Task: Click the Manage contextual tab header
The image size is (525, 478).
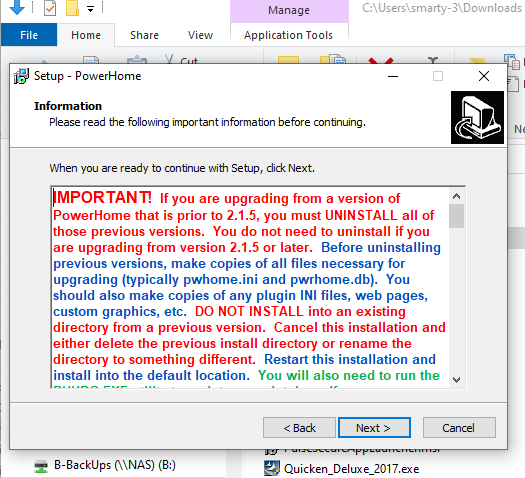Action: click(x=289, y=10)
